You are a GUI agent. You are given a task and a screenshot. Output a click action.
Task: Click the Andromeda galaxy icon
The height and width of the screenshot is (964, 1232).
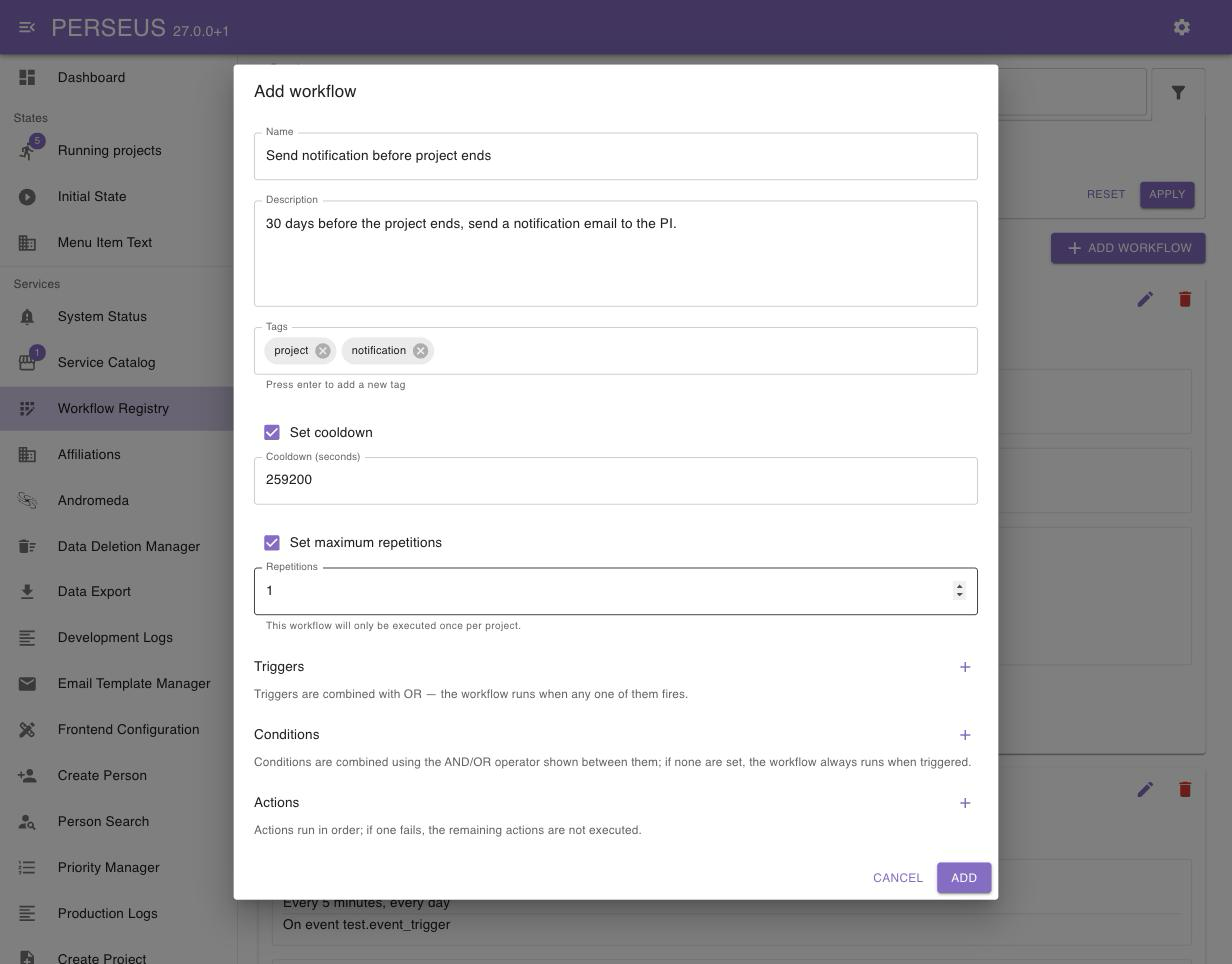click(x=27, y=501)
